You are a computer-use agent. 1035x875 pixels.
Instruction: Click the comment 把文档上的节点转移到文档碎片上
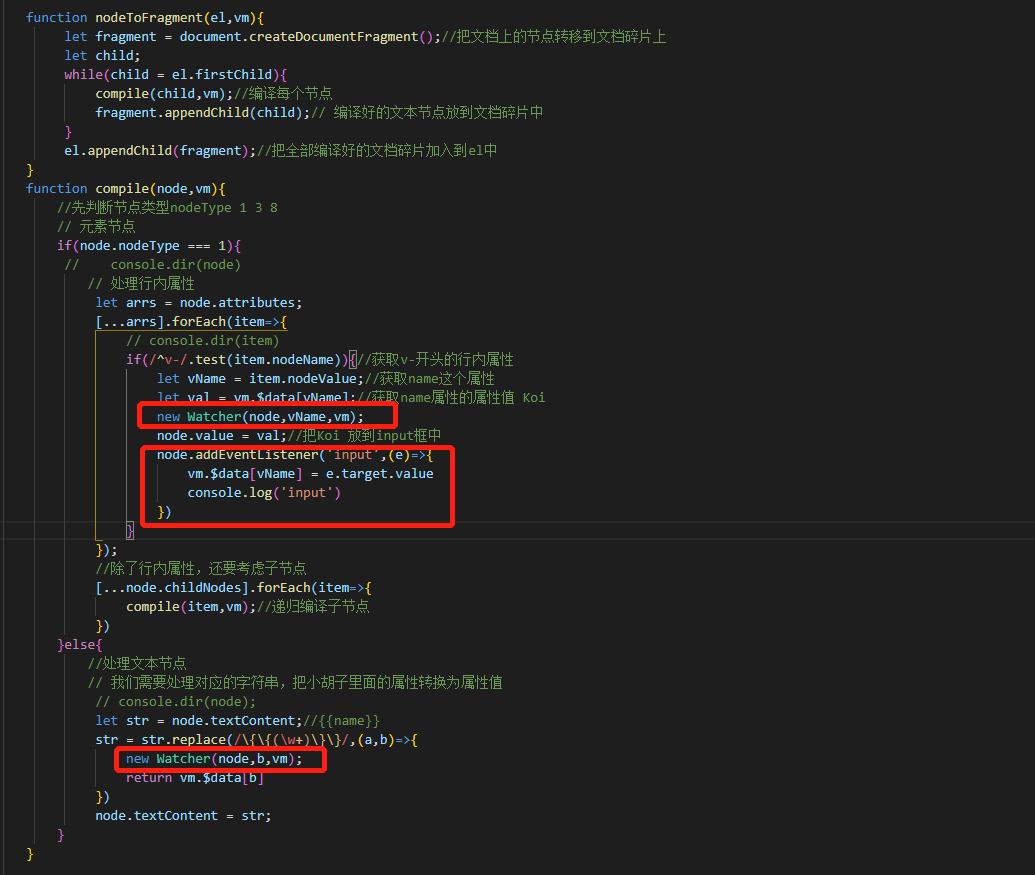tap(554, 37)
